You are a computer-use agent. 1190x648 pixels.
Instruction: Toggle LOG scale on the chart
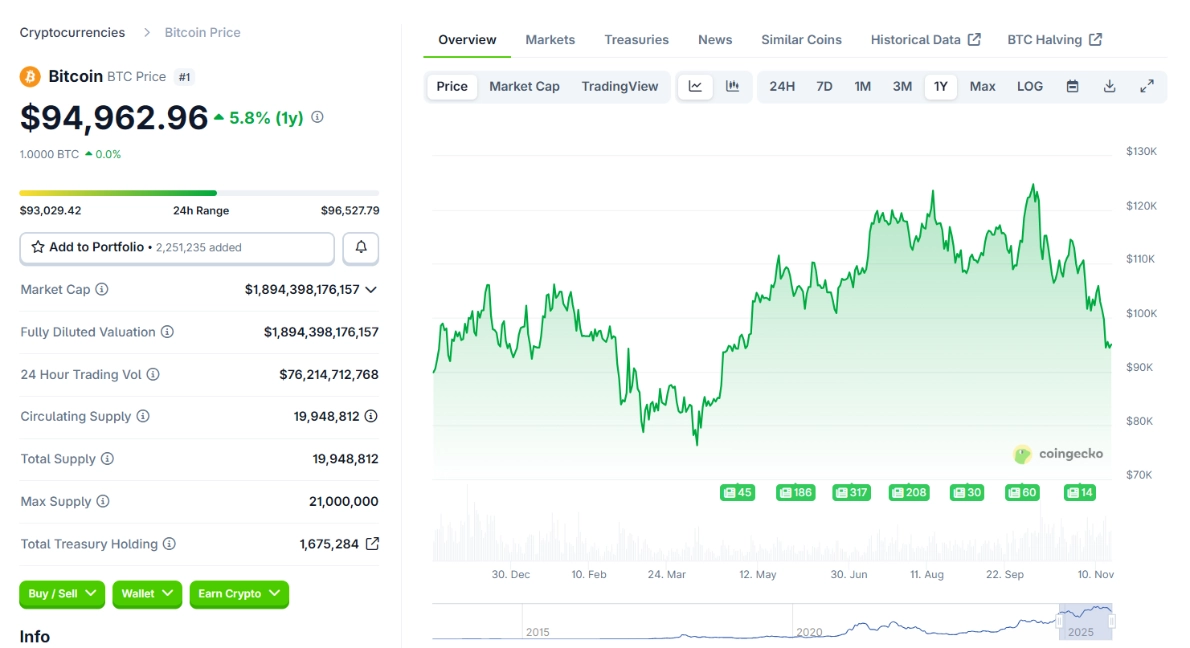[x=1030, y=86]
